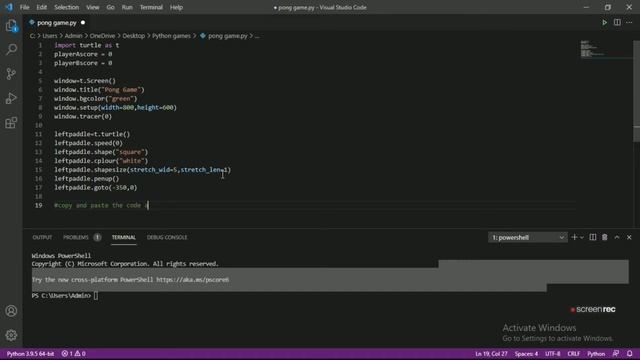Change language mode via Python
Image resolution: width=640 pixels, height=360 pixels.
tap(596, 353)
